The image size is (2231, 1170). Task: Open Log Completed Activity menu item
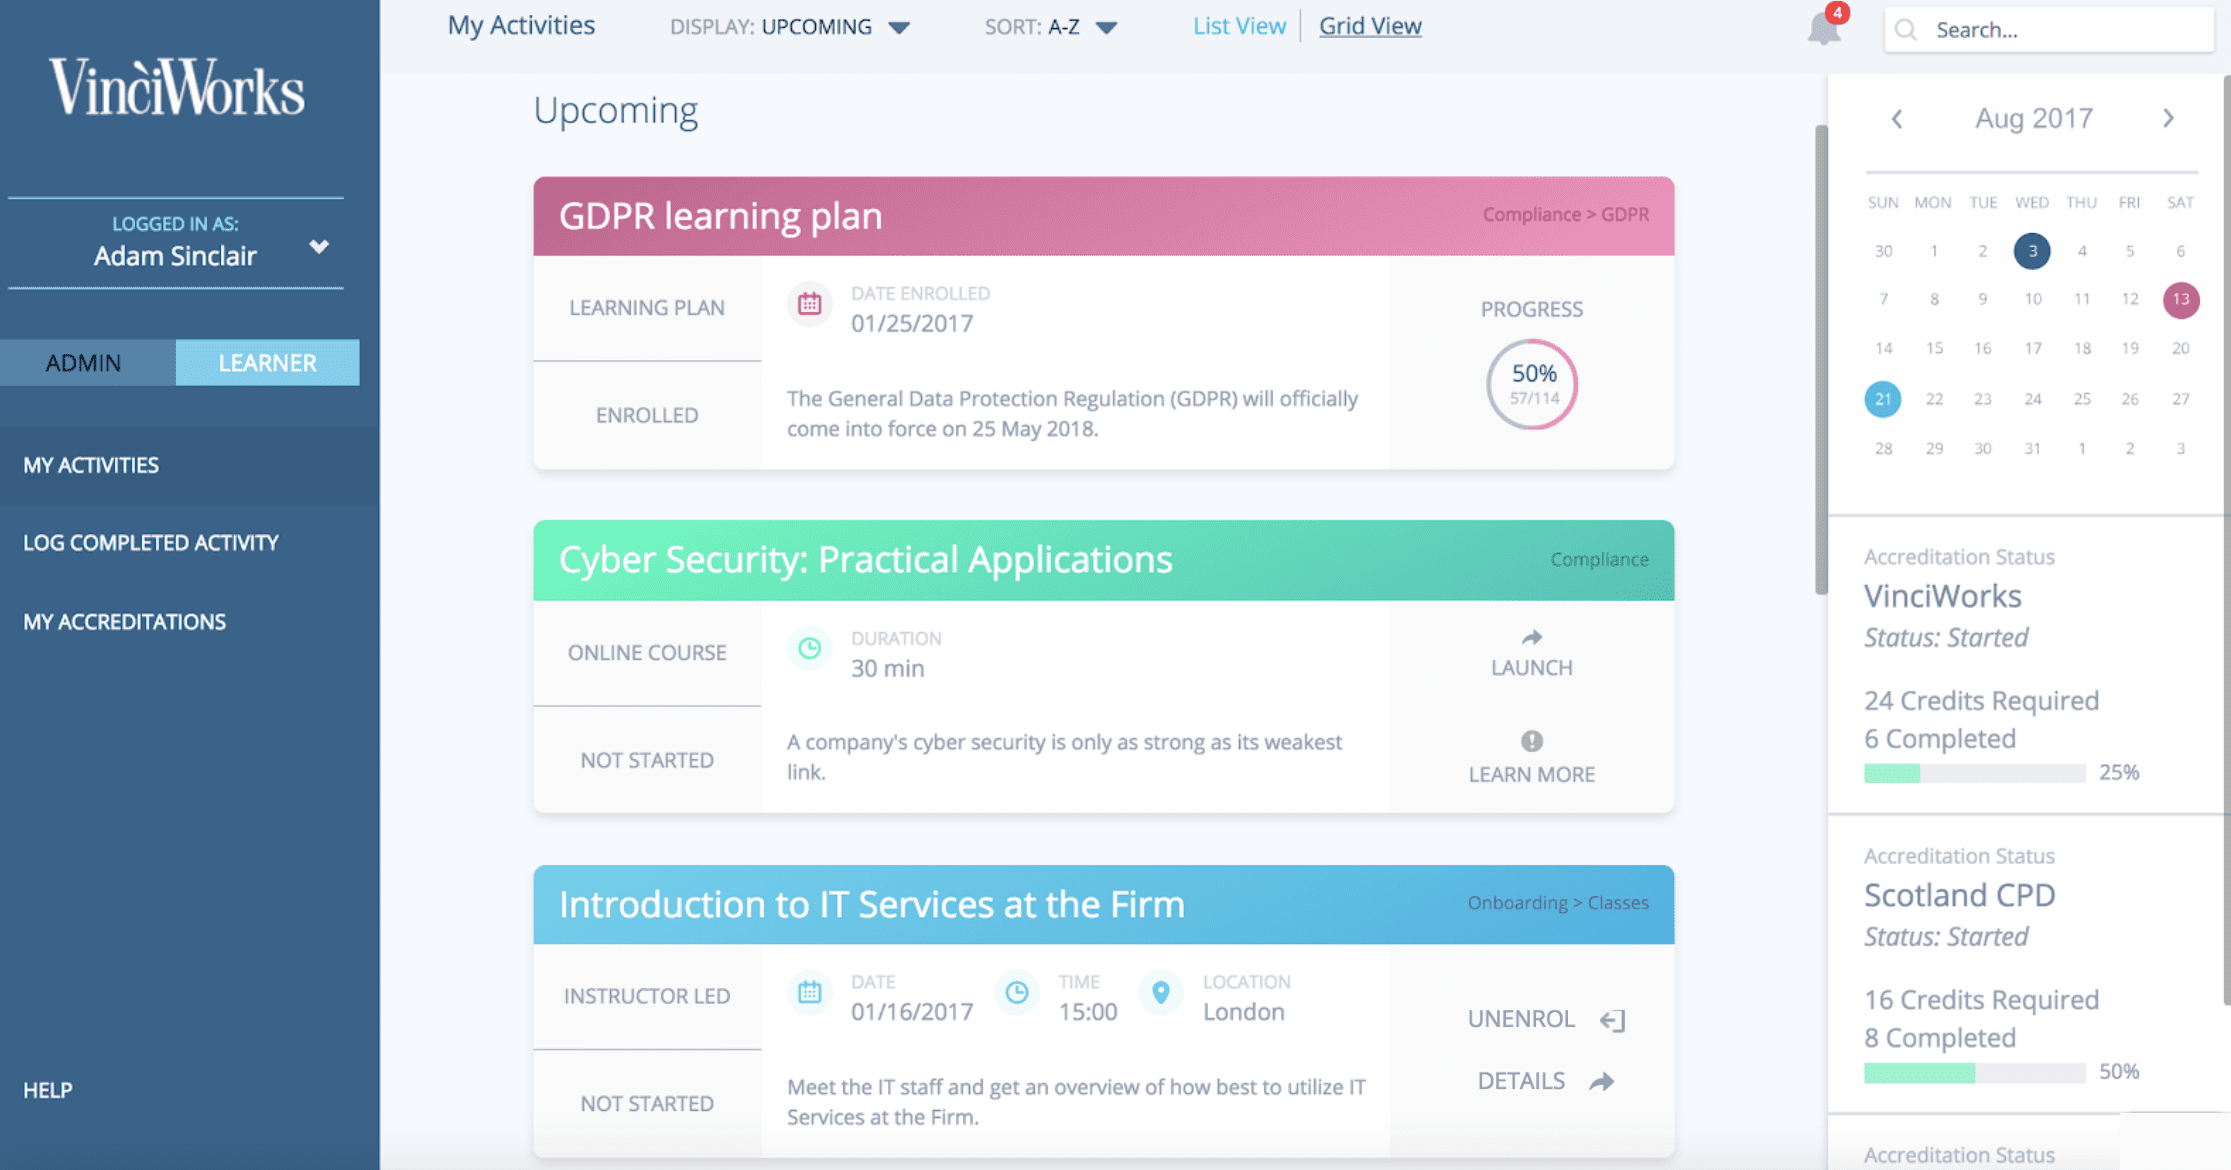point(151,543)
